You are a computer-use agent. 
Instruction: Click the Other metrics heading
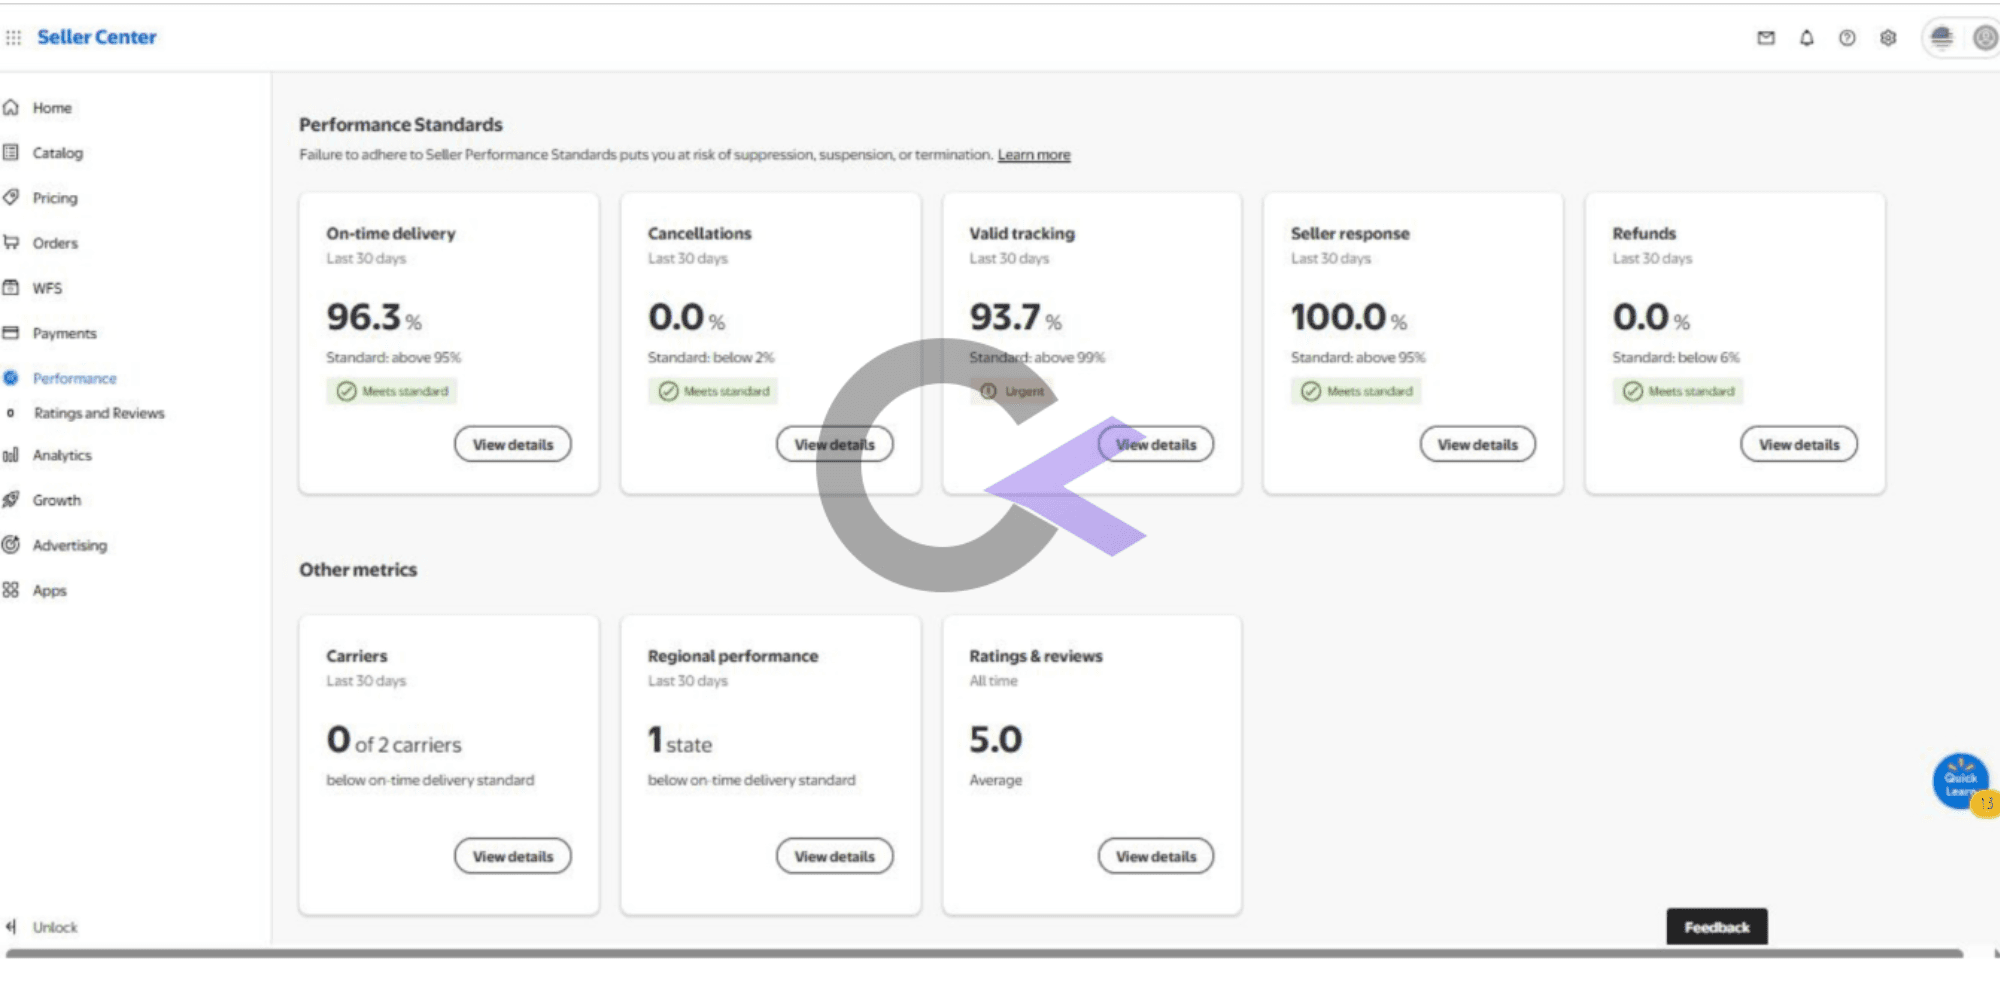358,570
